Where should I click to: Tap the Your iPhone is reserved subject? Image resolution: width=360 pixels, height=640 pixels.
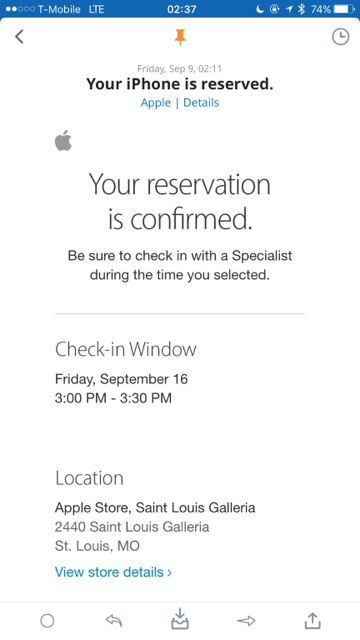click(x=180, y=84)
